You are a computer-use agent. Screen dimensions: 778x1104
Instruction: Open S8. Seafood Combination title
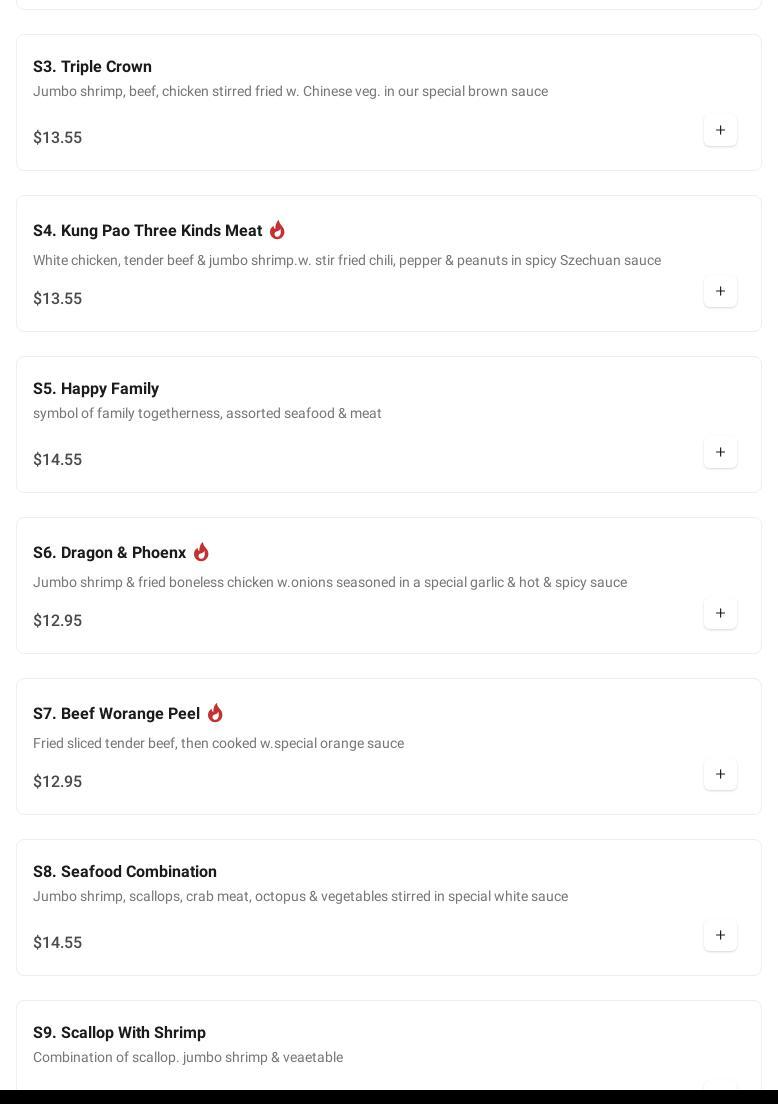[x=125, y=871]
